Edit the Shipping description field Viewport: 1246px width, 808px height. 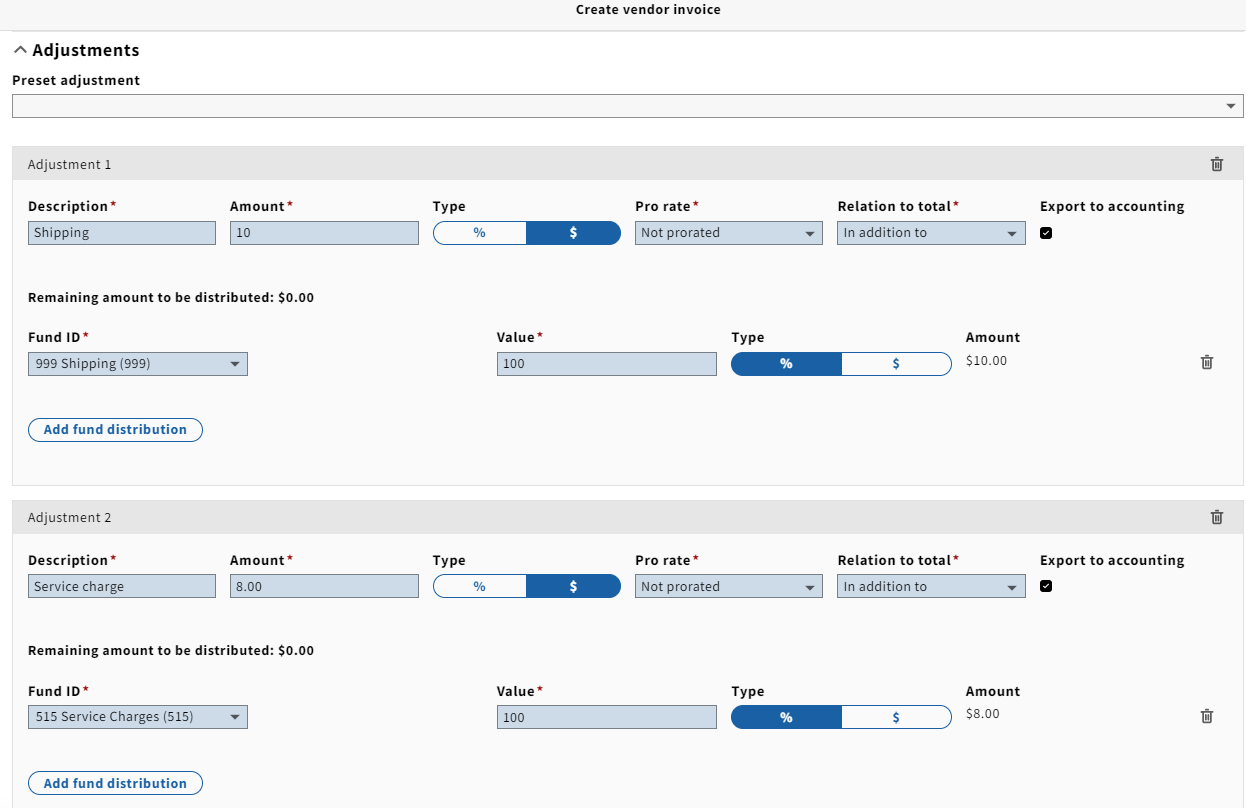pyautogui.click(x=122, y=233)
